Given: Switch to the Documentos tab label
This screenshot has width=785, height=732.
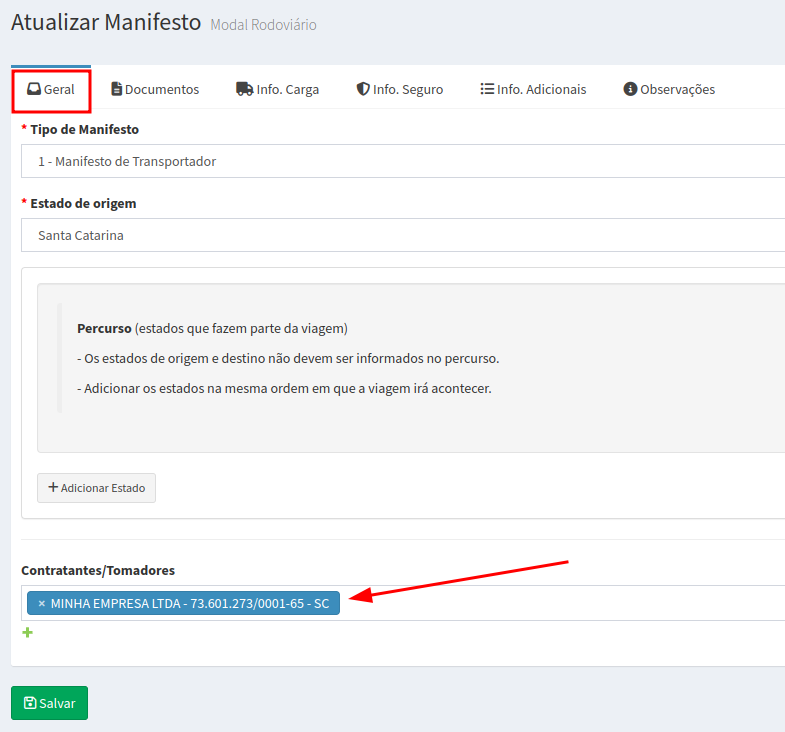Looking at the screenshot, I should coord(162,89).
